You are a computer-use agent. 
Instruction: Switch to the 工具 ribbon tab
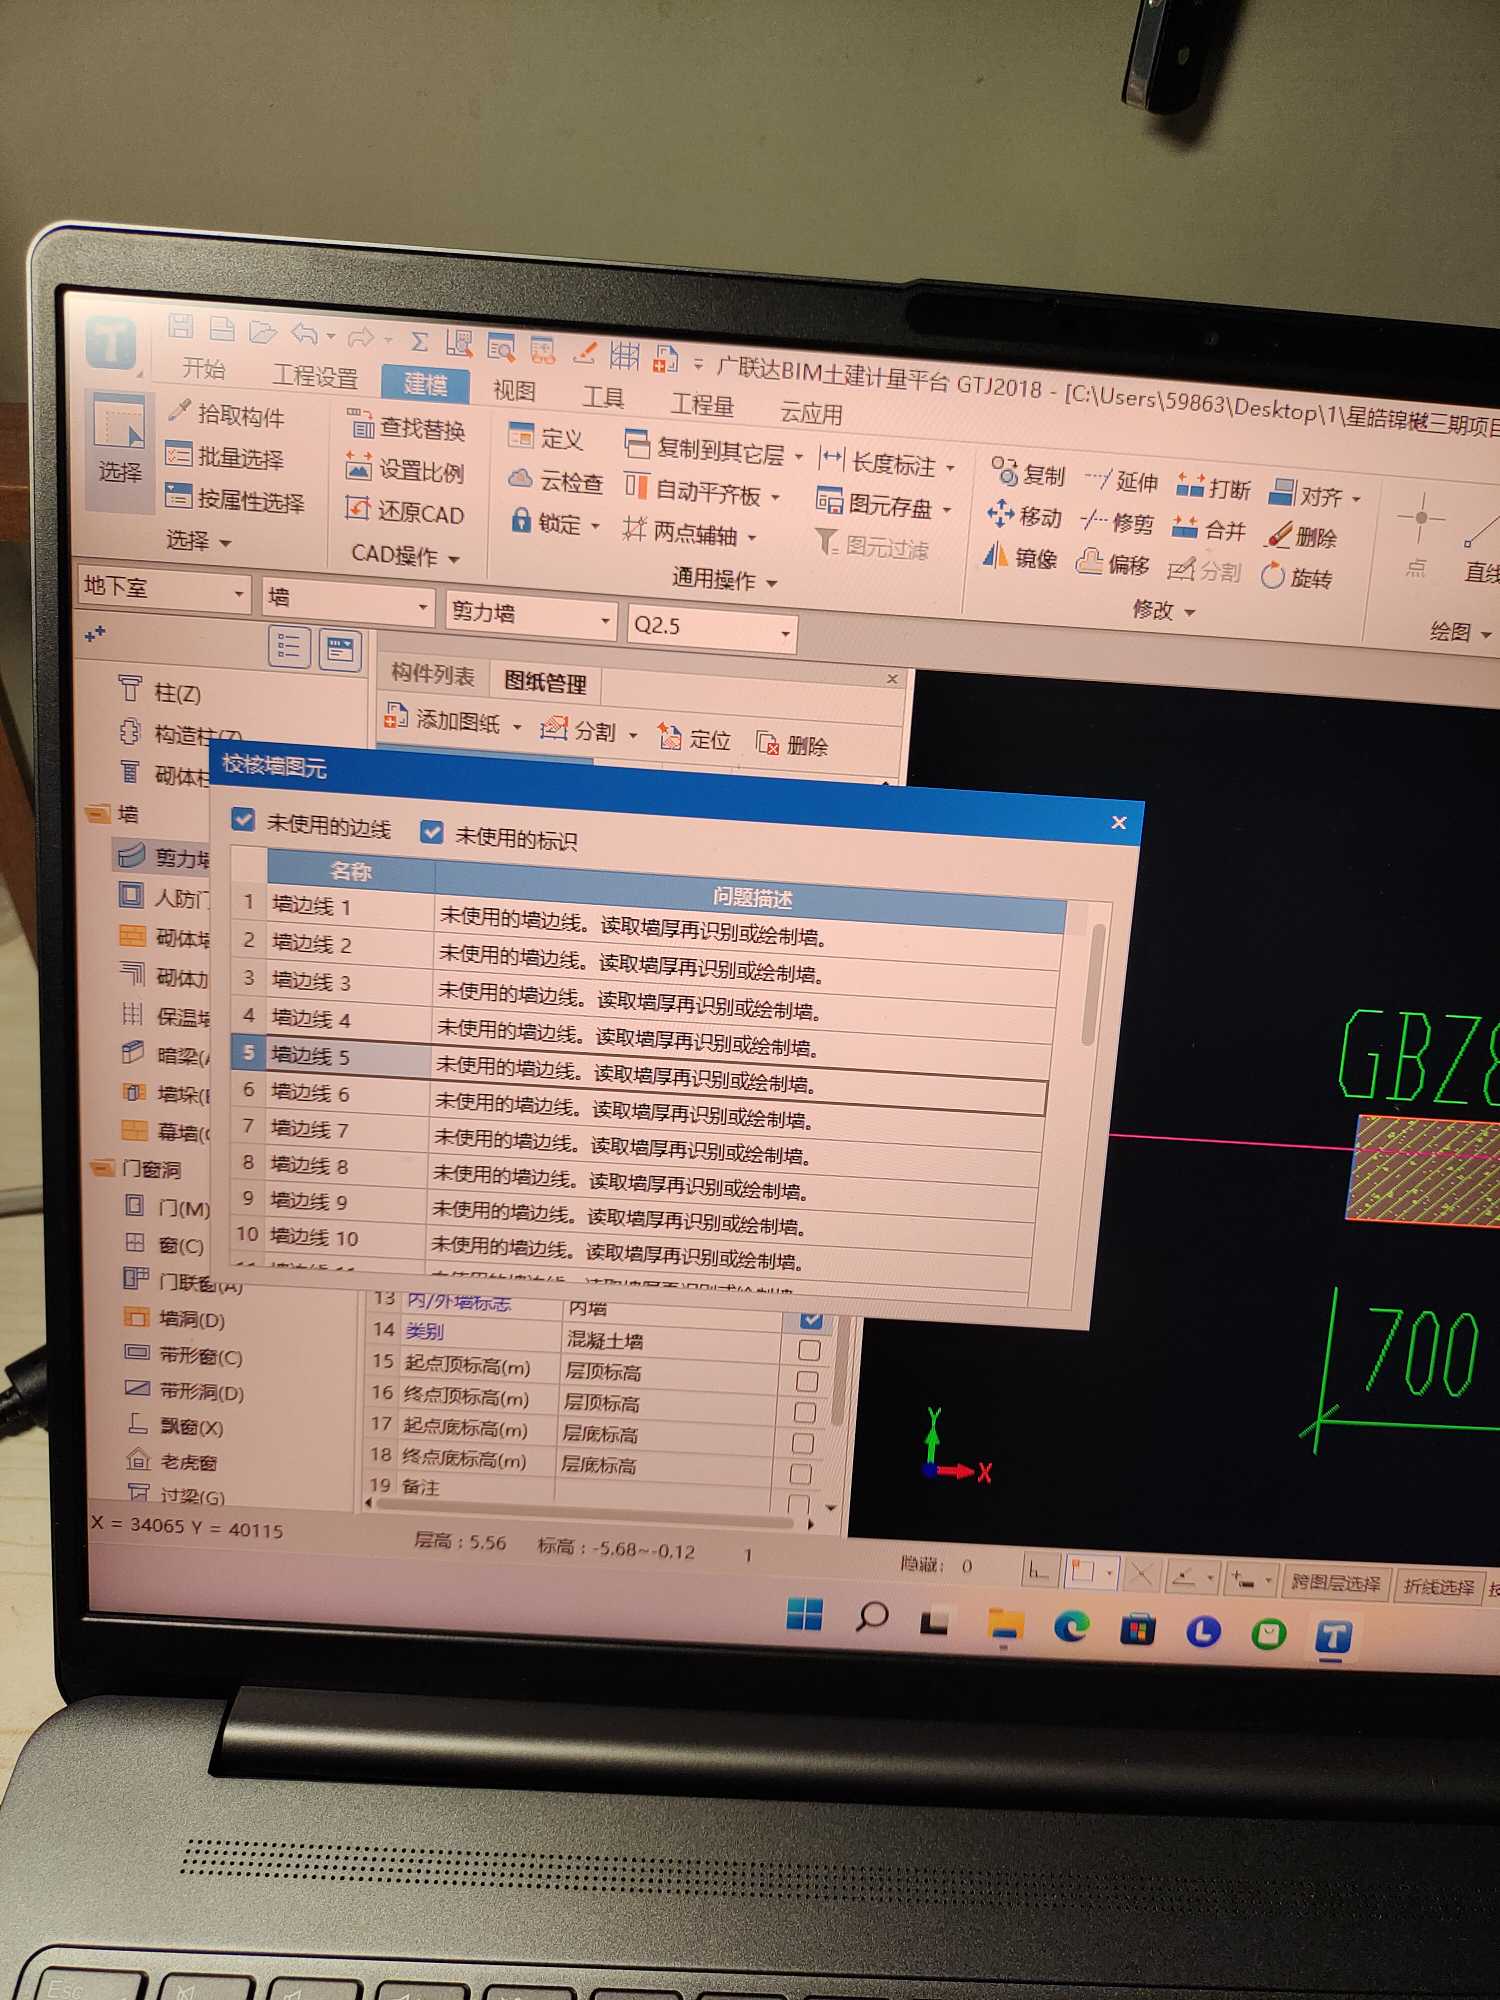coord(603,397)
